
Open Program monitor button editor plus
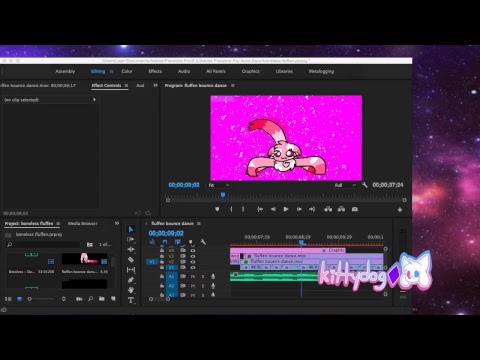click(x=400, y=210)
